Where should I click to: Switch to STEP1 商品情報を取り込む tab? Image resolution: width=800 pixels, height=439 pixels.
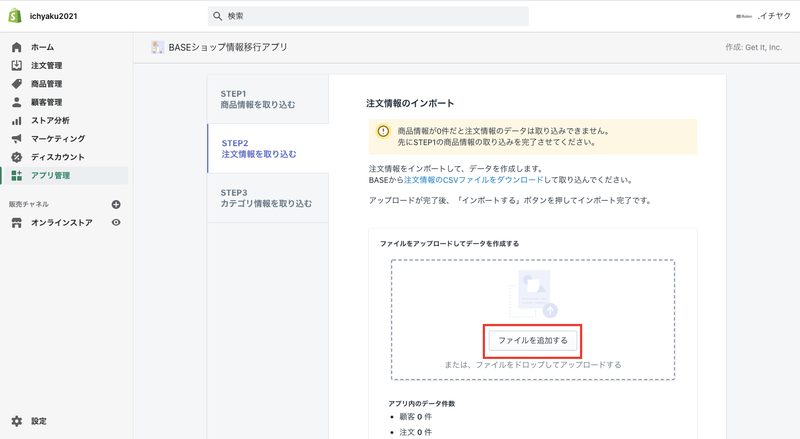pyautogui.click(x=268, y=99)
